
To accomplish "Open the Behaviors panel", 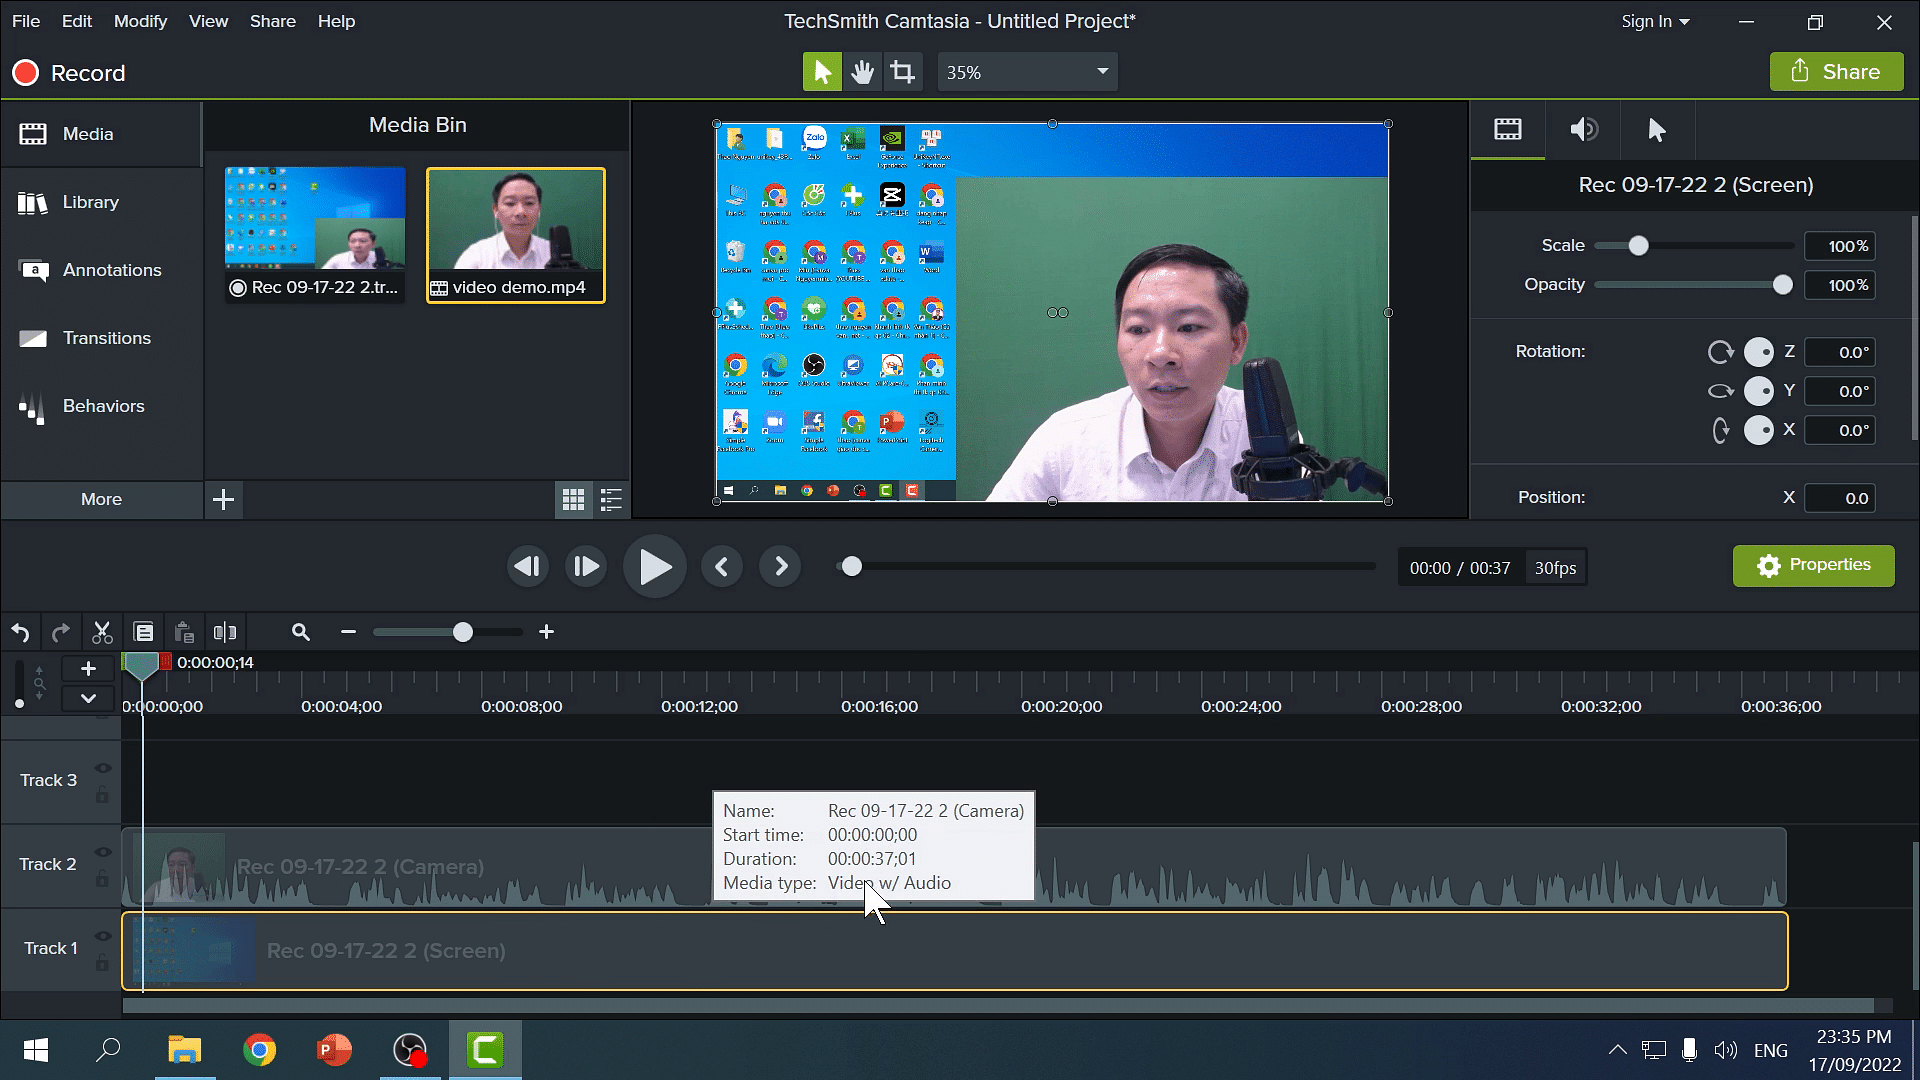I will point(100,406).
